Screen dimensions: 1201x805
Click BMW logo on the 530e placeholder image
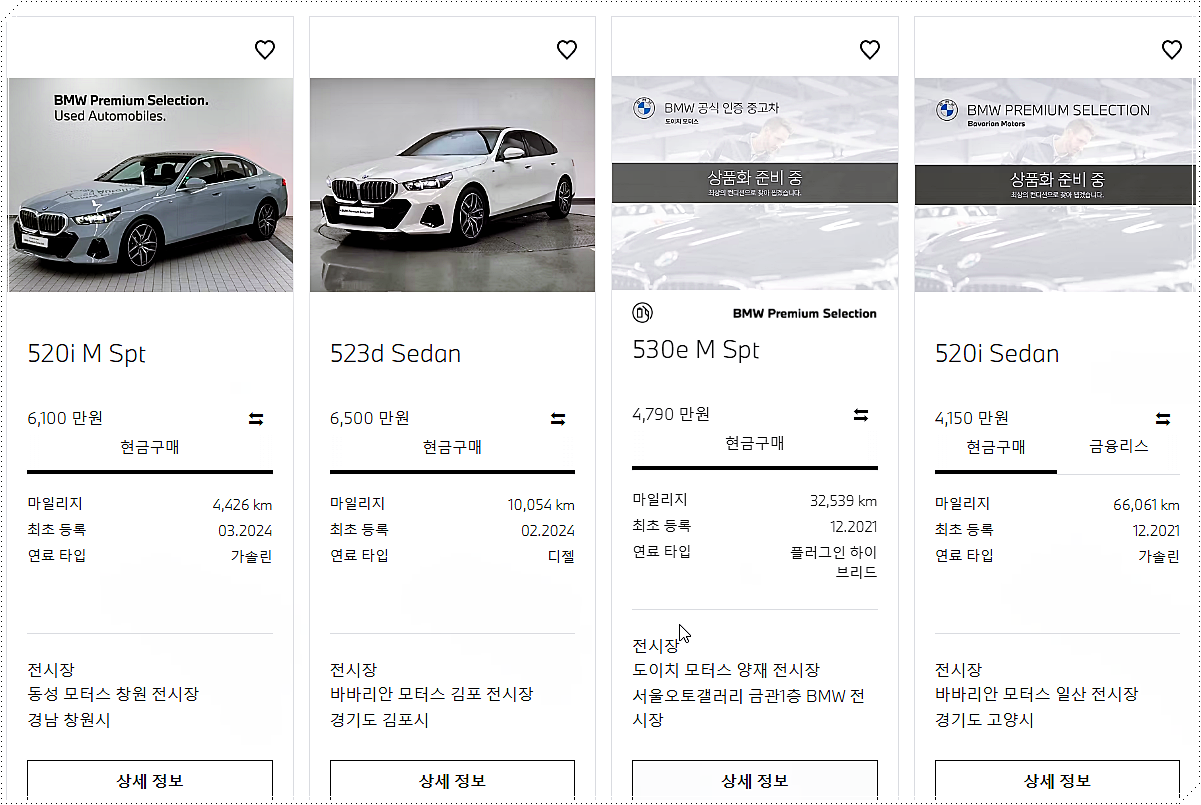pyautogui.click(x=644, y=109)
